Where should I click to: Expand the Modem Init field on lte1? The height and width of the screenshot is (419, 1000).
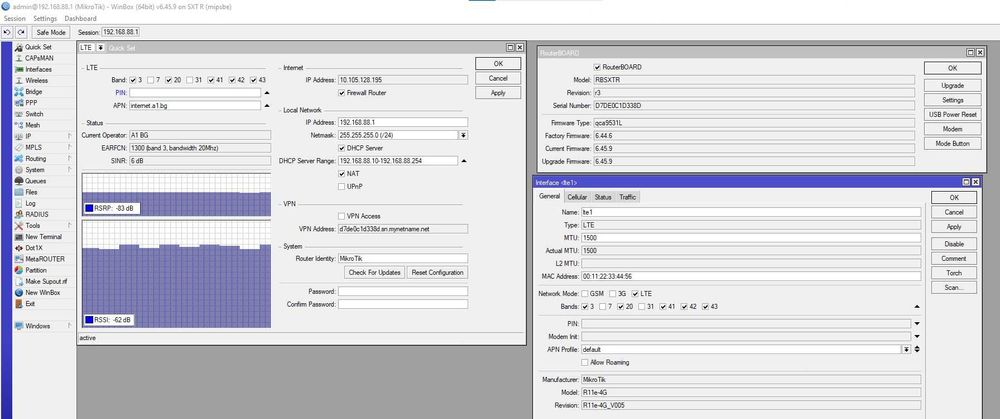[x=917, y=337]
